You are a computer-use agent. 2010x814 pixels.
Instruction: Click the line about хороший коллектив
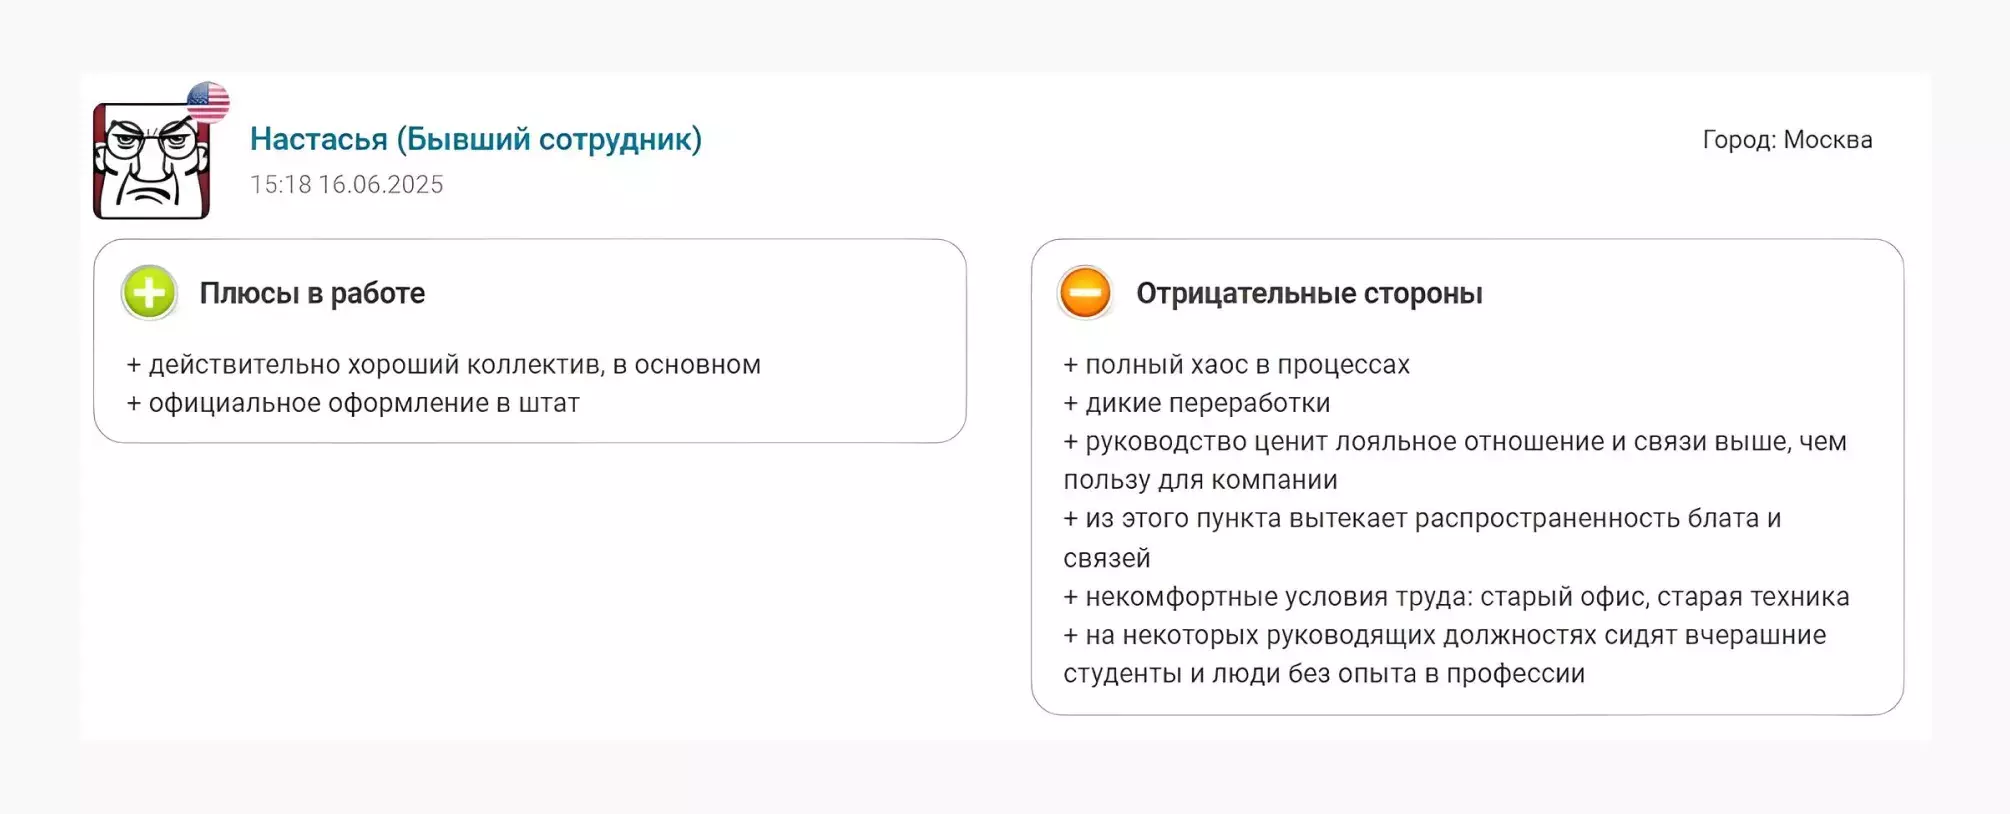click(x=444, y=365)
